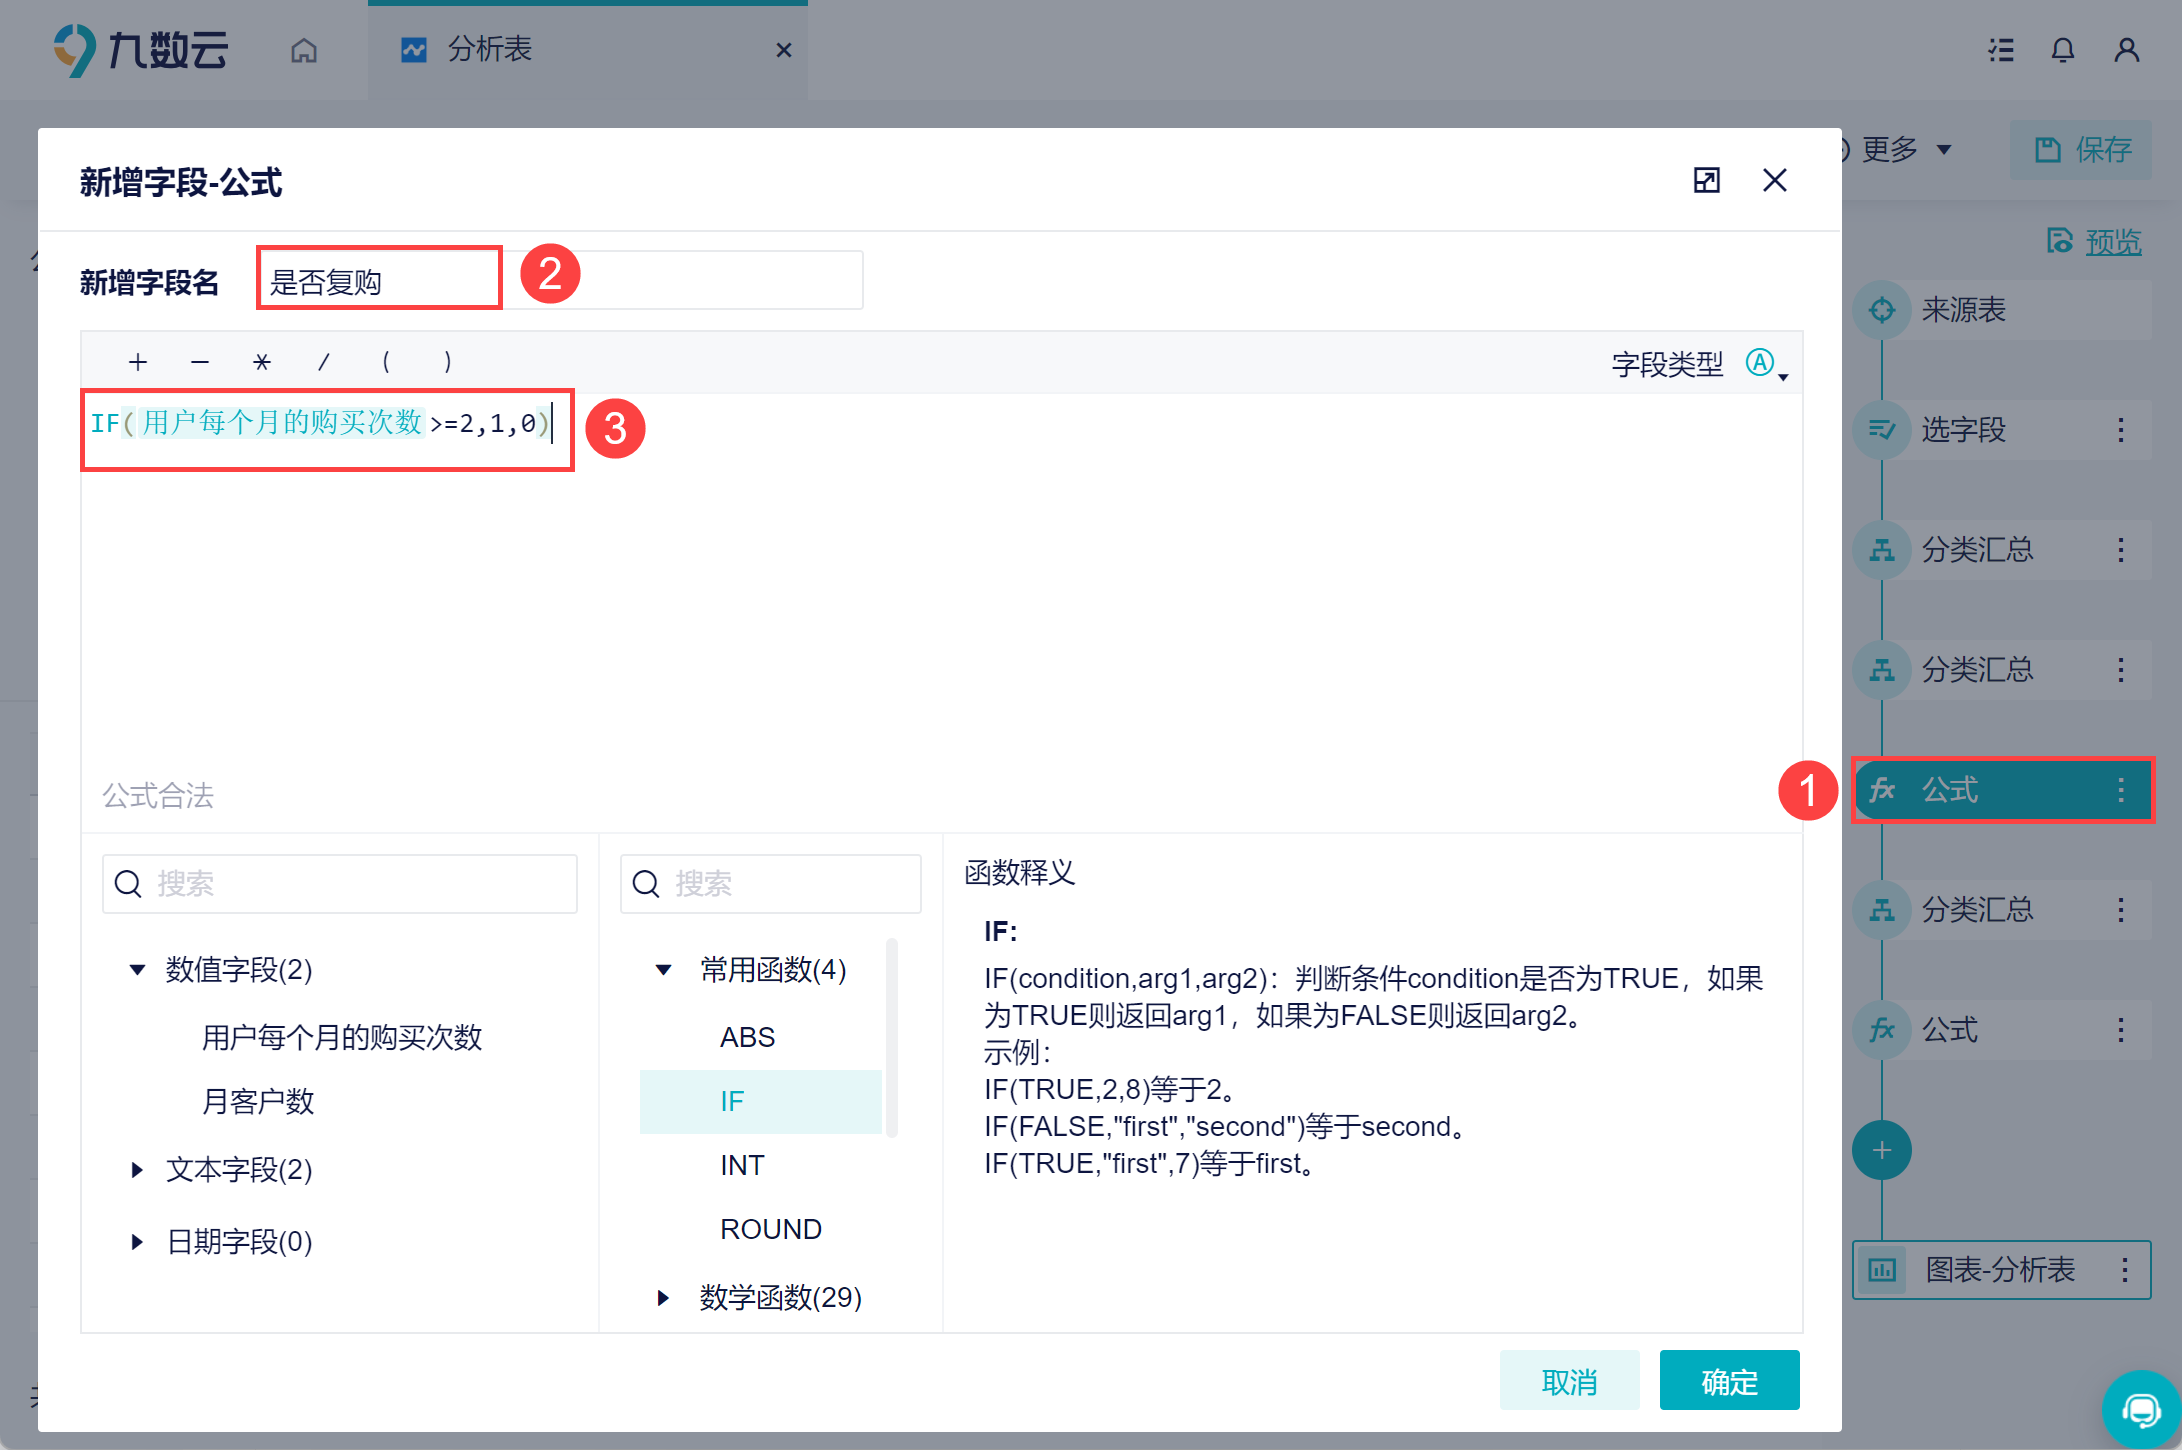This screenshot has width=2182, height=1450.
Task: Open the dialog in full-screen view
Action: (1706, 180)
